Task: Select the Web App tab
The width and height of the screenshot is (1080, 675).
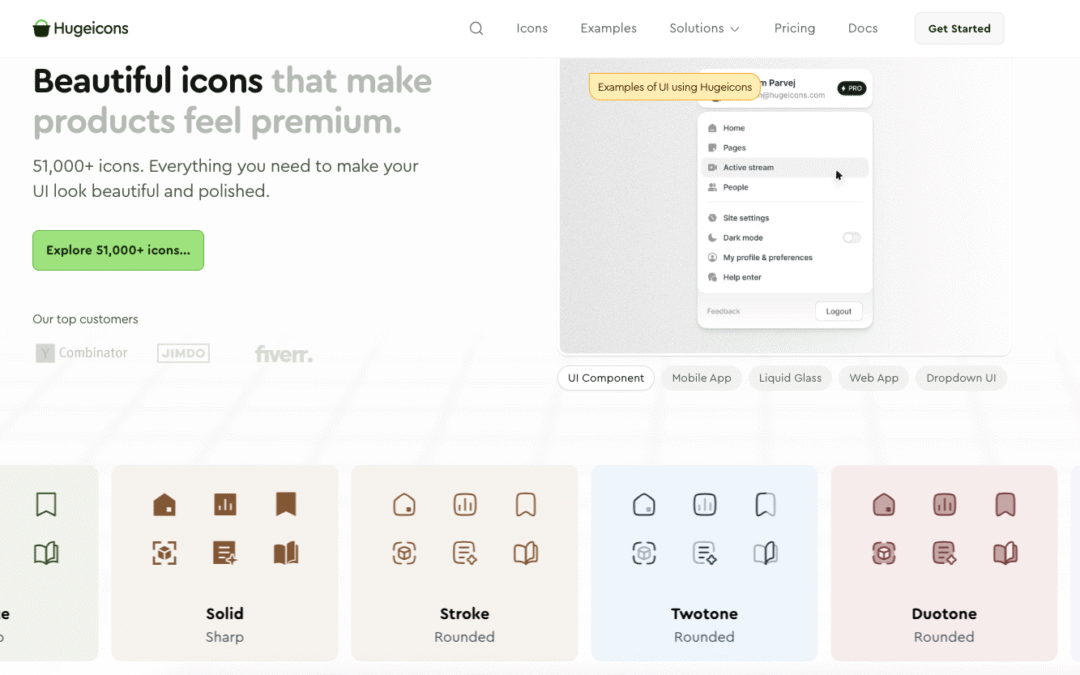Action: click(873, 378)
